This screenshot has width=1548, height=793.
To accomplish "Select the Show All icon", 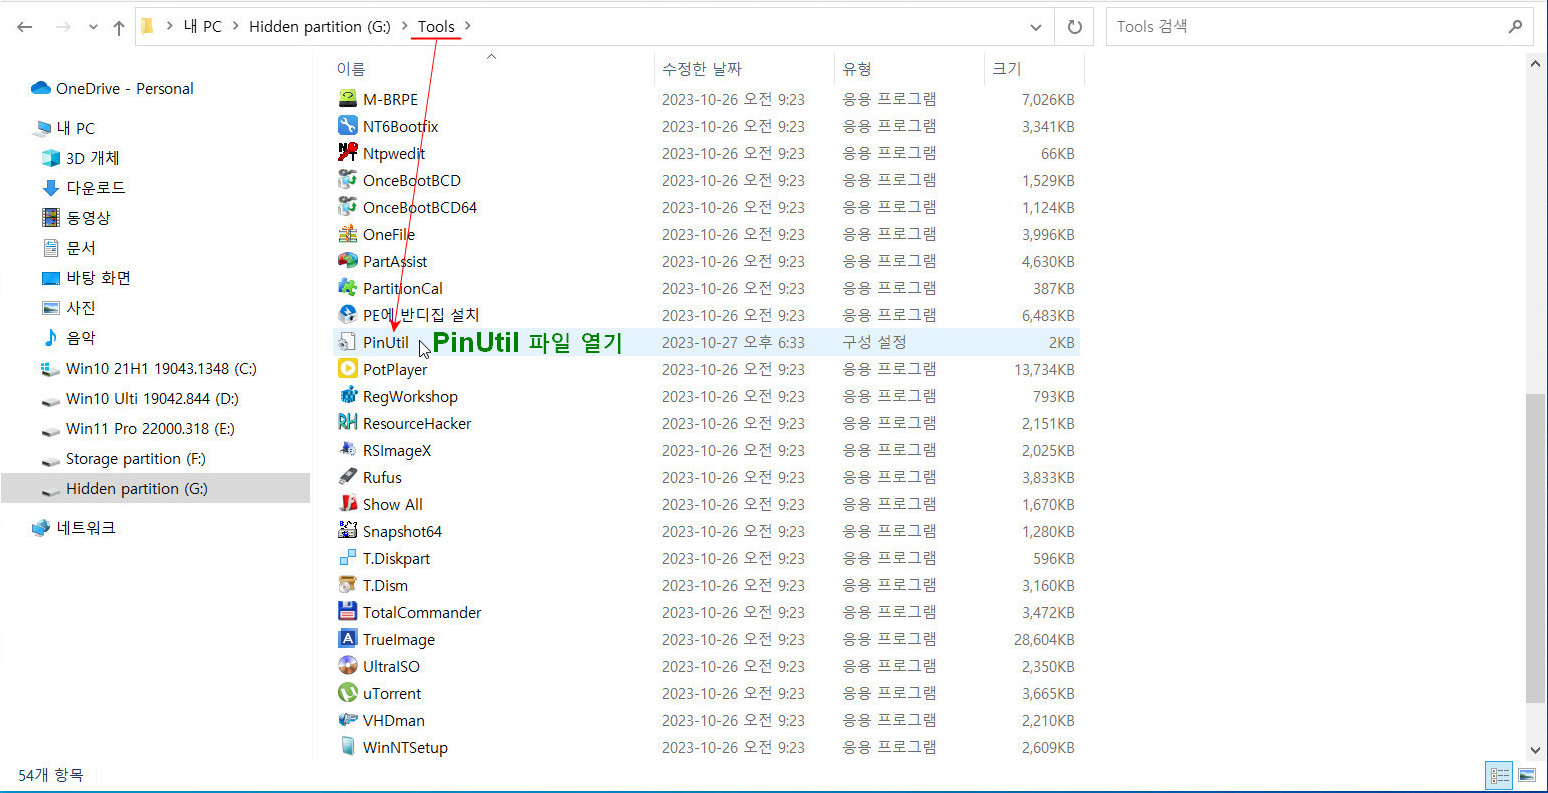I will point(347,504).
